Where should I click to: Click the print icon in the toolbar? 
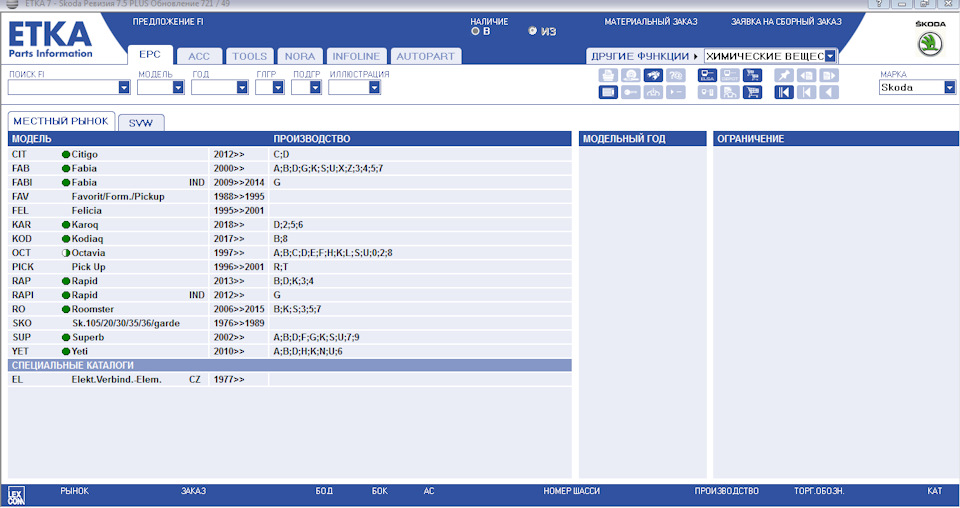608,75
